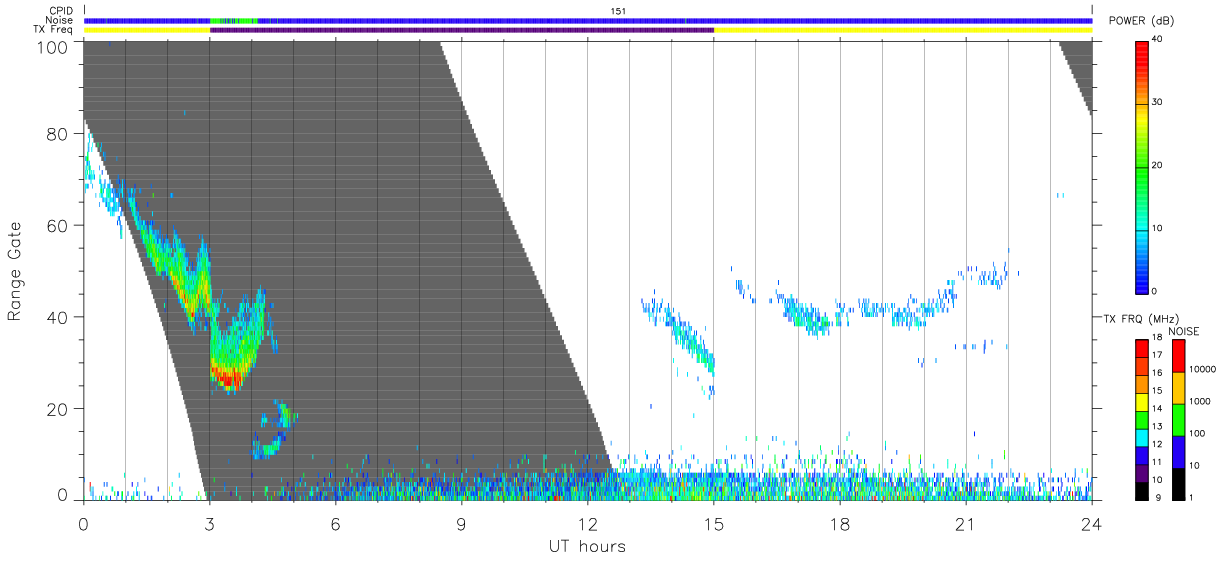Pick the green segment of NOISE colorbar
Viewport: 1228px width, 567px height.
[x=1178, y=419]
